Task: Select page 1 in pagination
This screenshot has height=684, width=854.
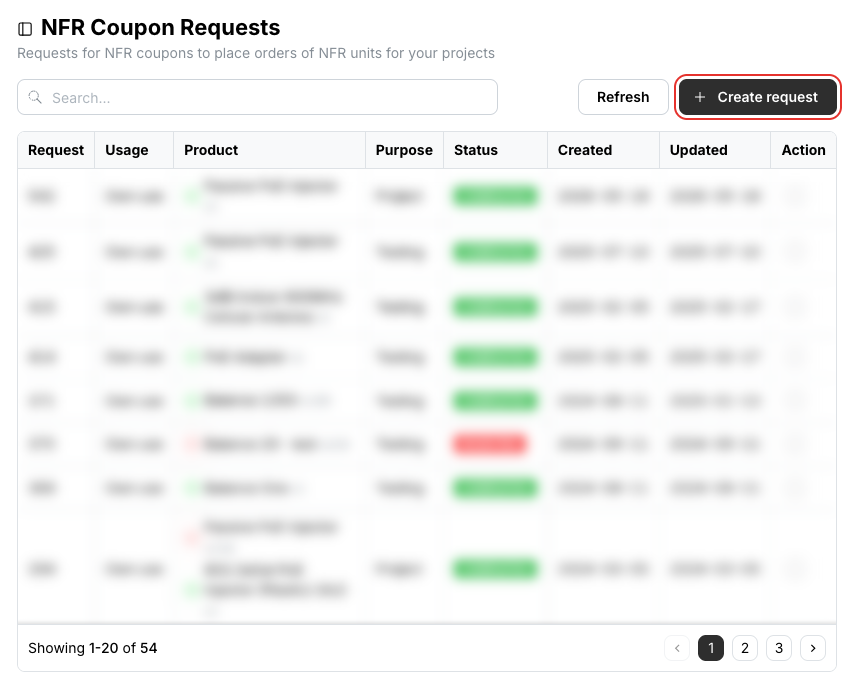Action: (x=711, y=648)
